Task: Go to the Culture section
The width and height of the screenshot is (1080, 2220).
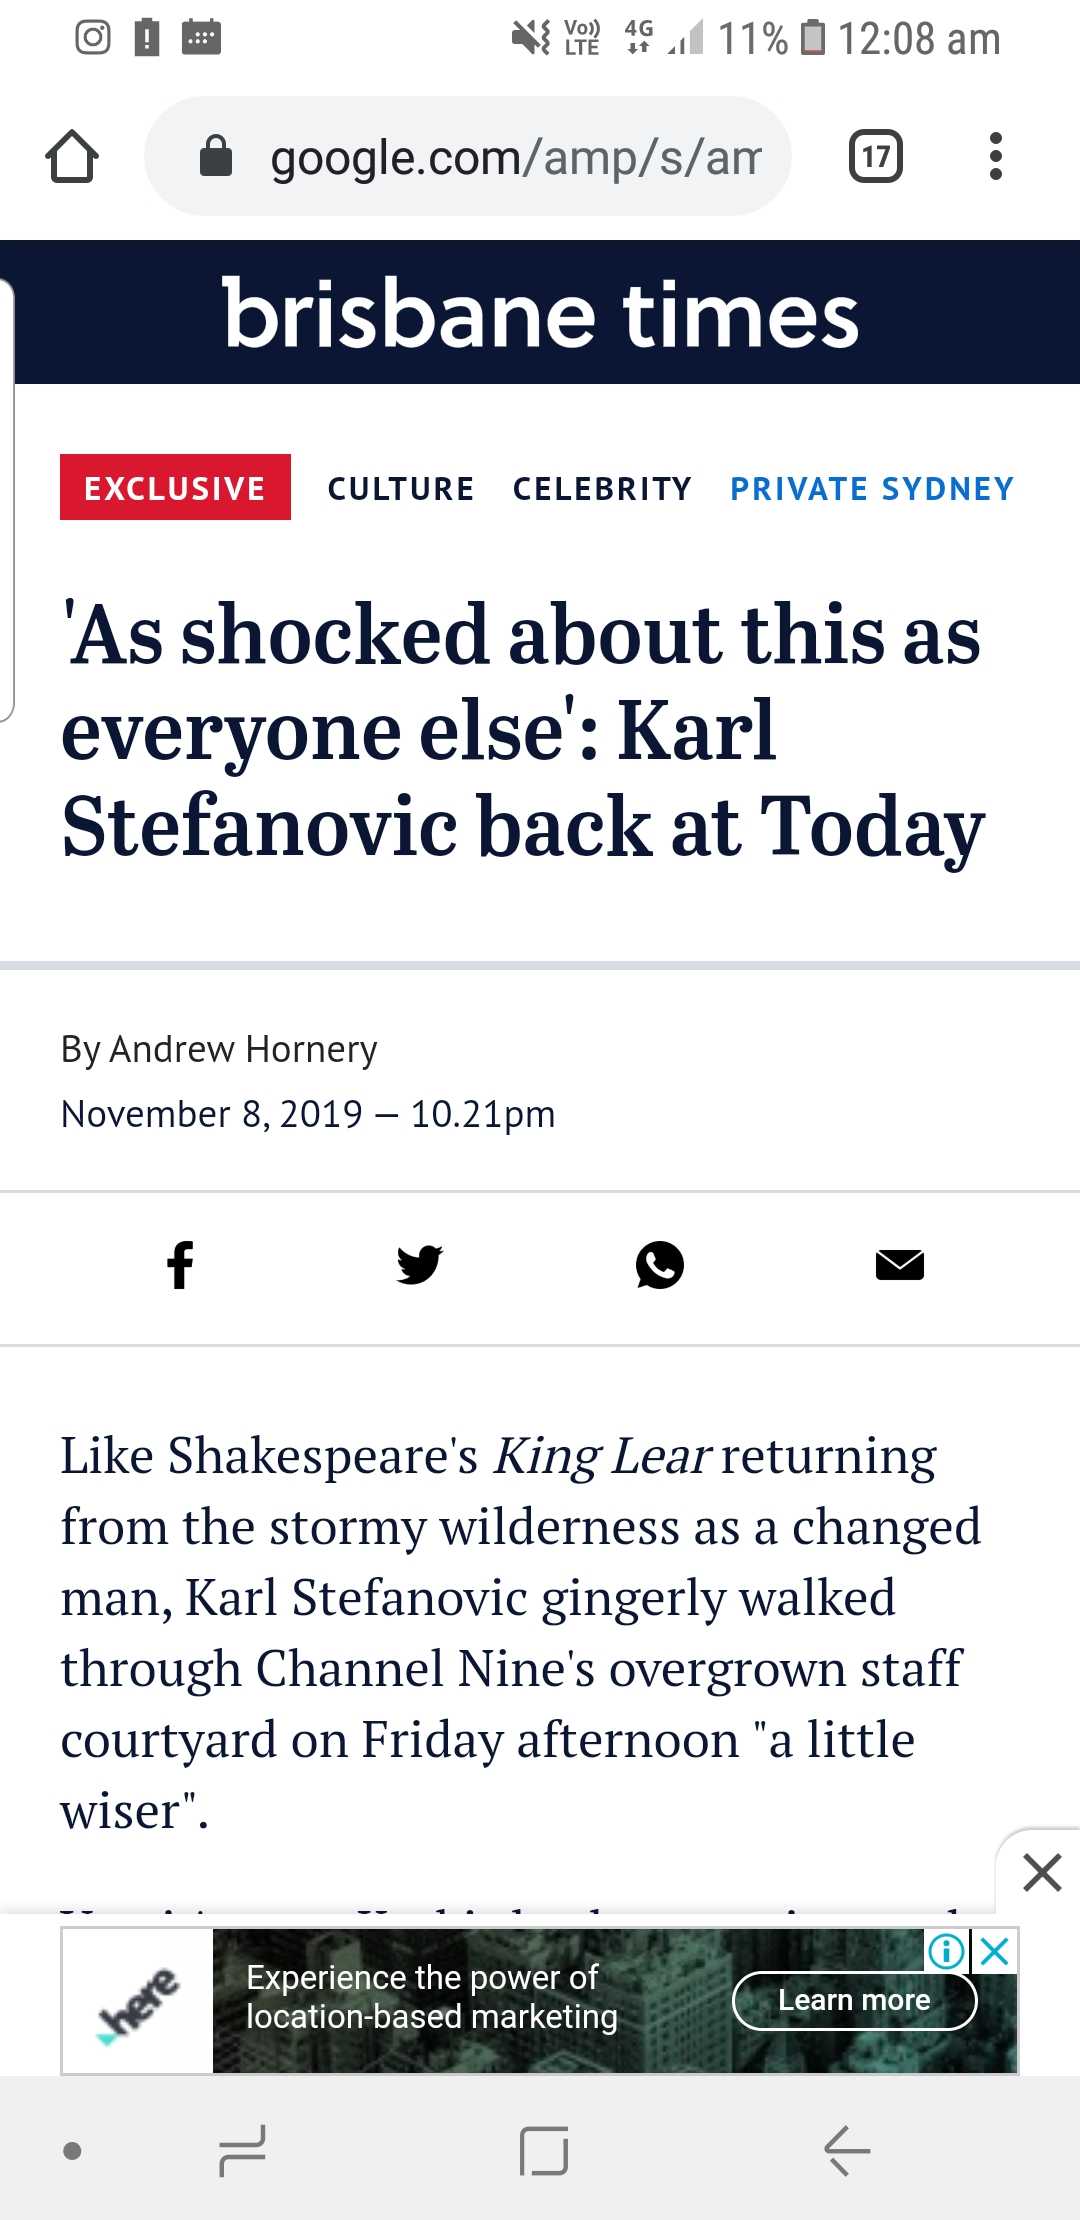Action: [x=401, y=488]
